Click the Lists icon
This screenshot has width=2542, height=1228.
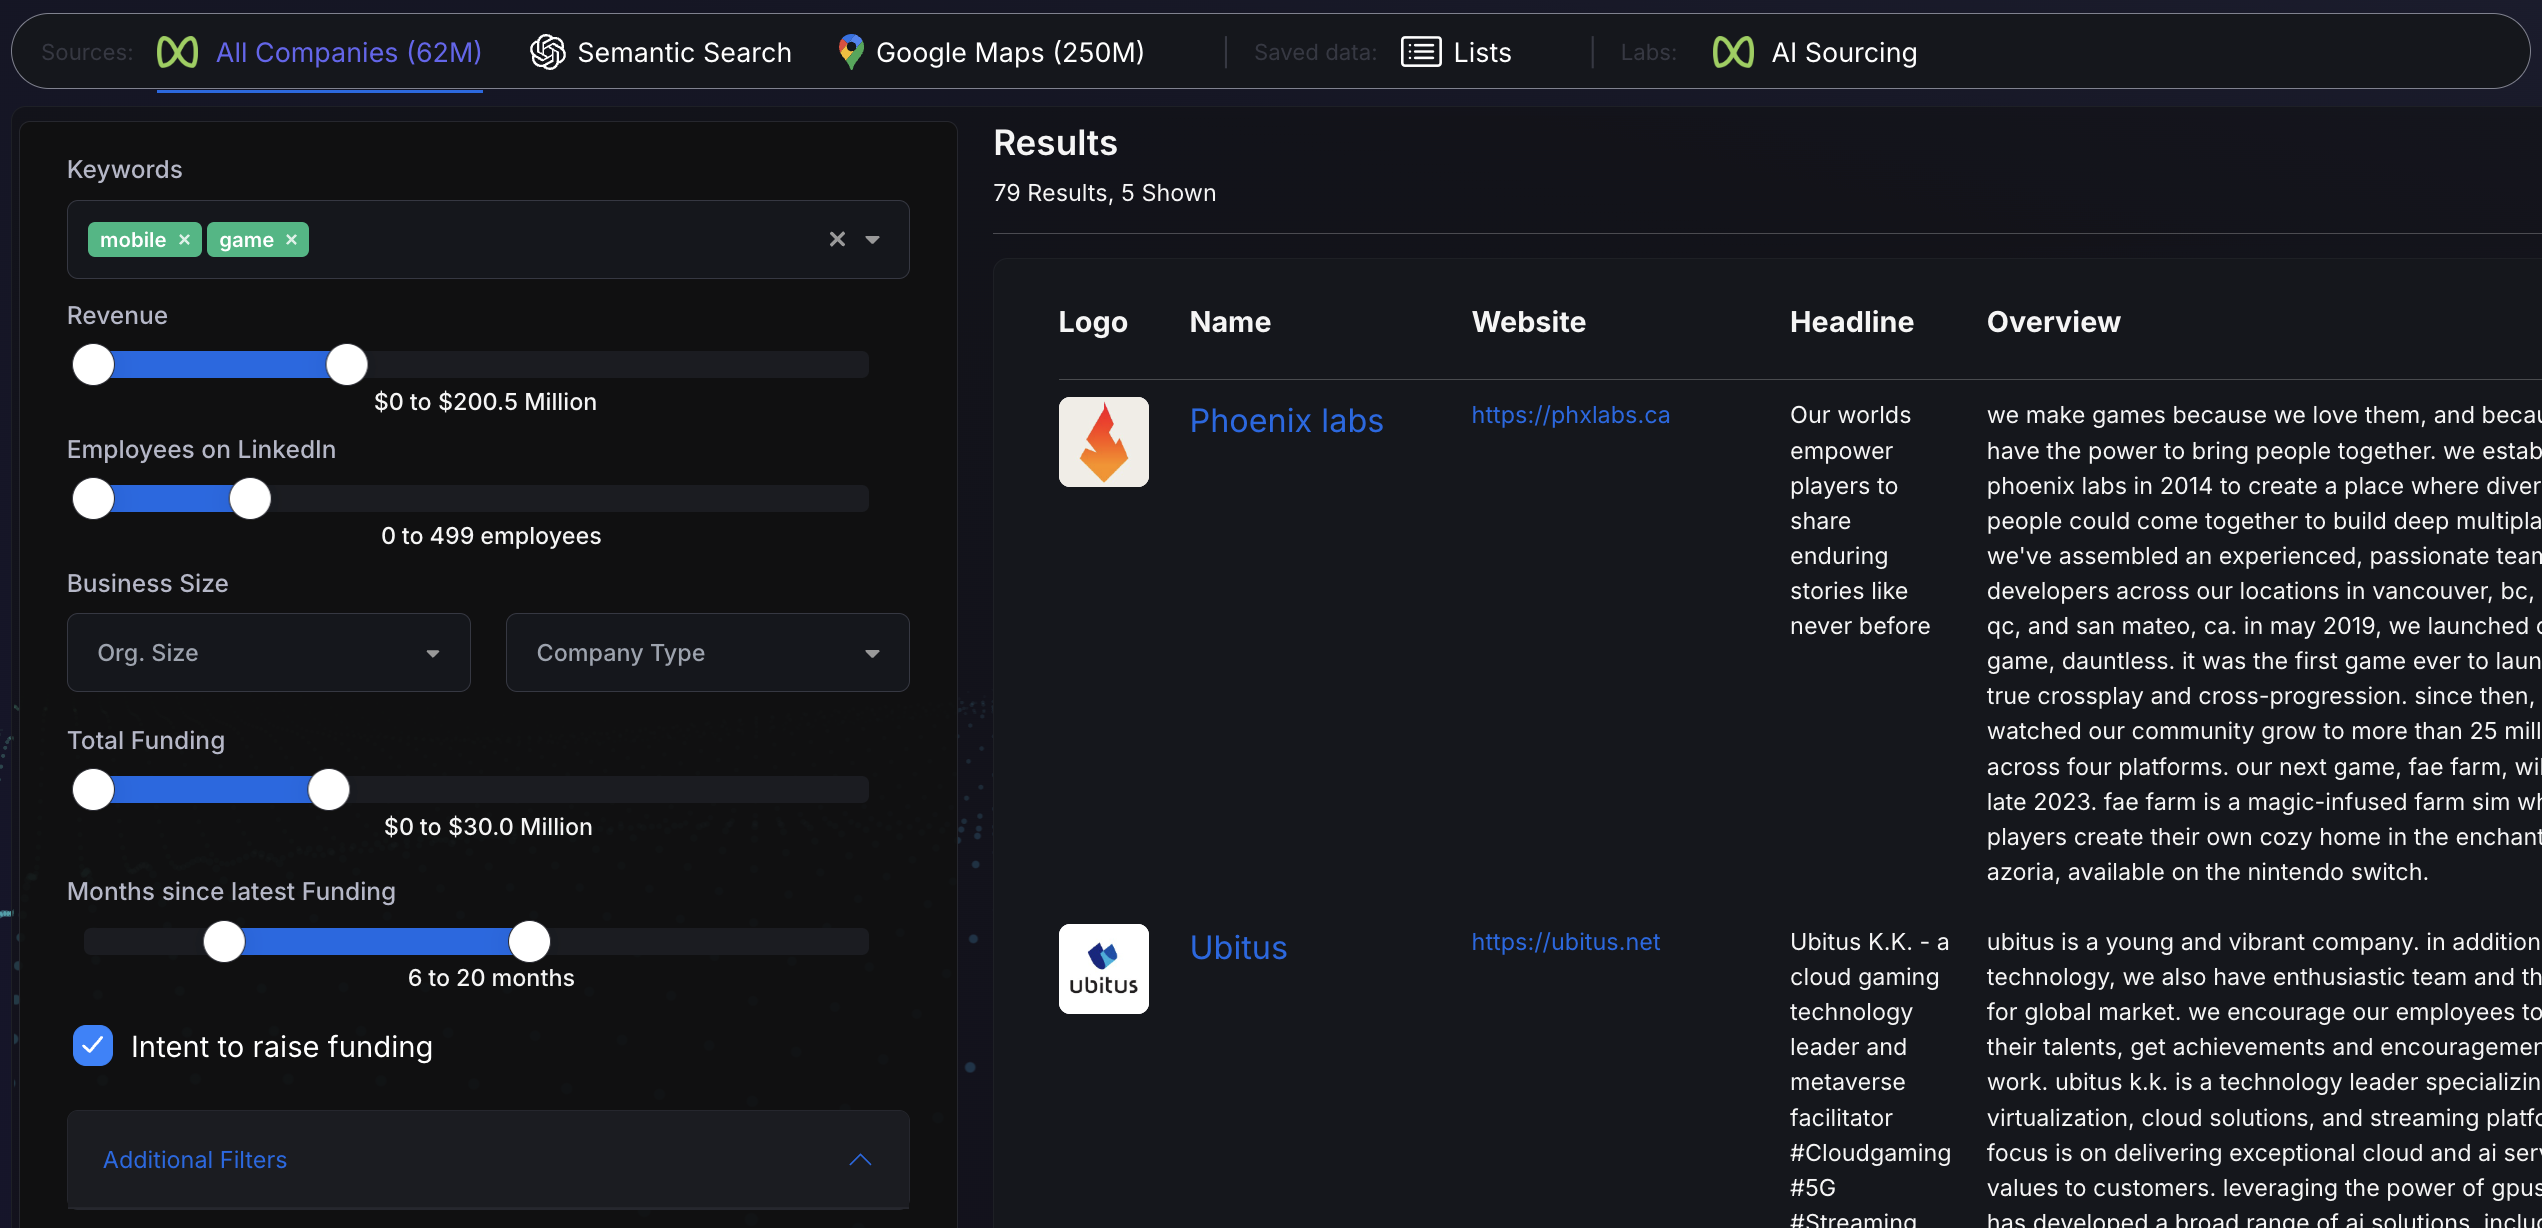(x=1421, y=52)
